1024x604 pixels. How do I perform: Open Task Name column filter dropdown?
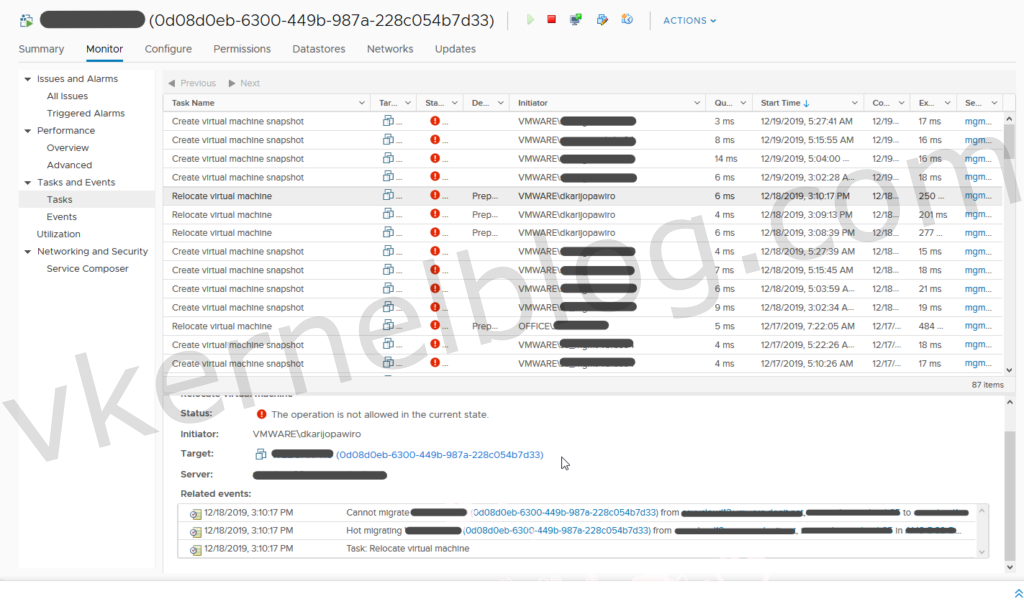pyautogui.click(x=361, y=103)
